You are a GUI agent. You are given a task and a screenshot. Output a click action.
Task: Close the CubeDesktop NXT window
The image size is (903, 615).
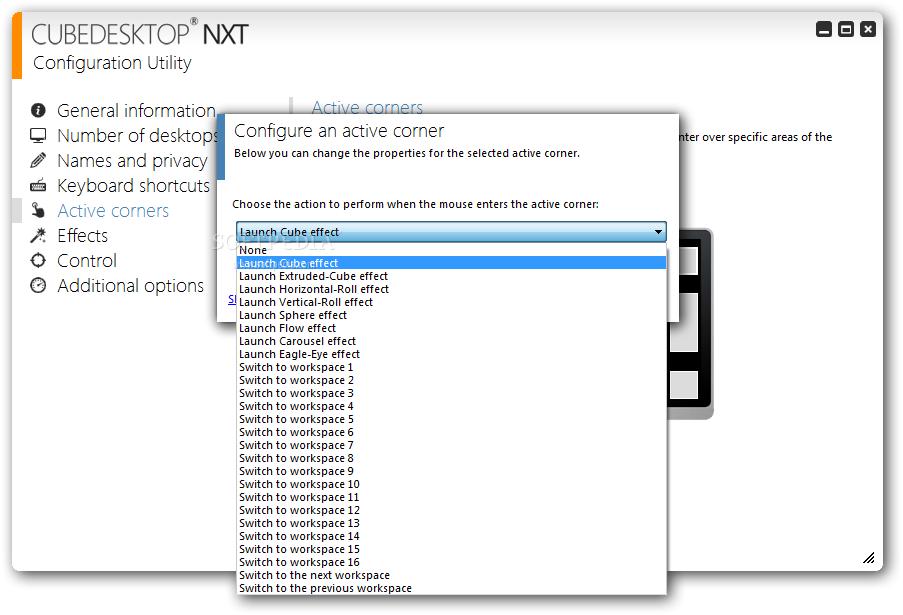click(868, 29)
